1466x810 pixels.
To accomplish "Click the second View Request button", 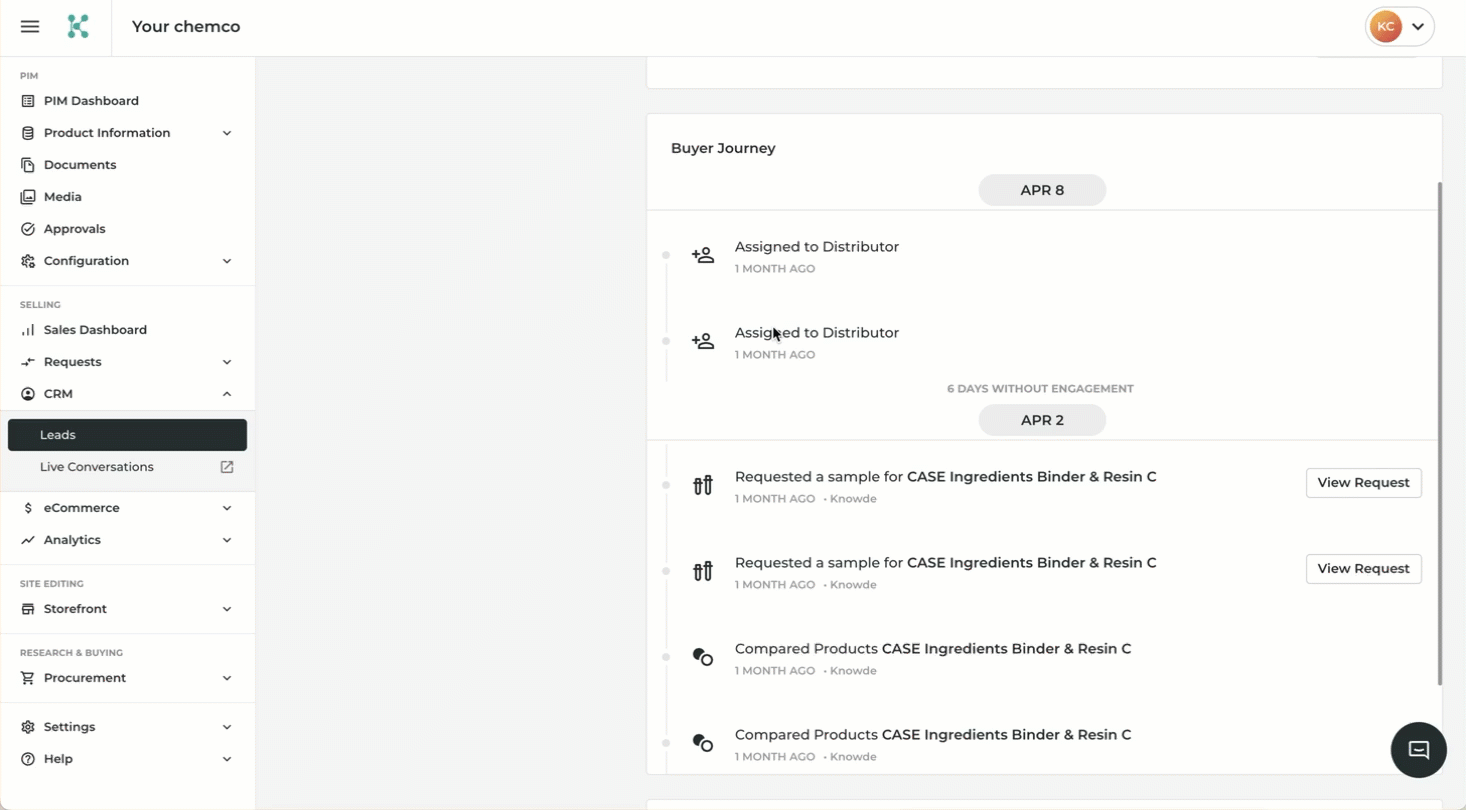I will tap(1363, 569).
